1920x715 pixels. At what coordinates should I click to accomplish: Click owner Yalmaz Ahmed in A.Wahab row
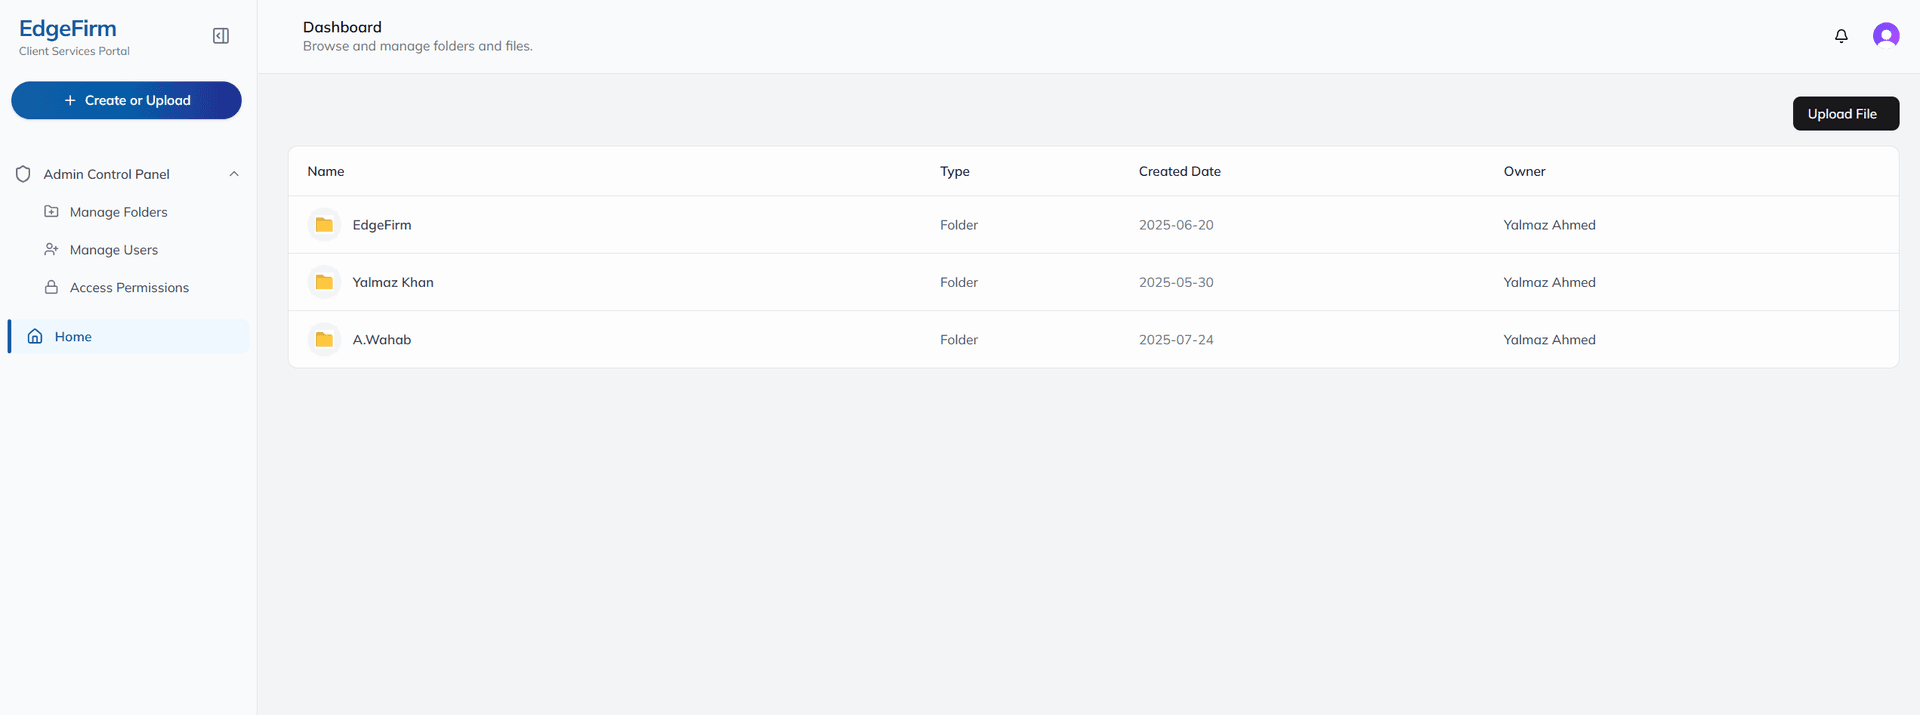pos(1550,340)
